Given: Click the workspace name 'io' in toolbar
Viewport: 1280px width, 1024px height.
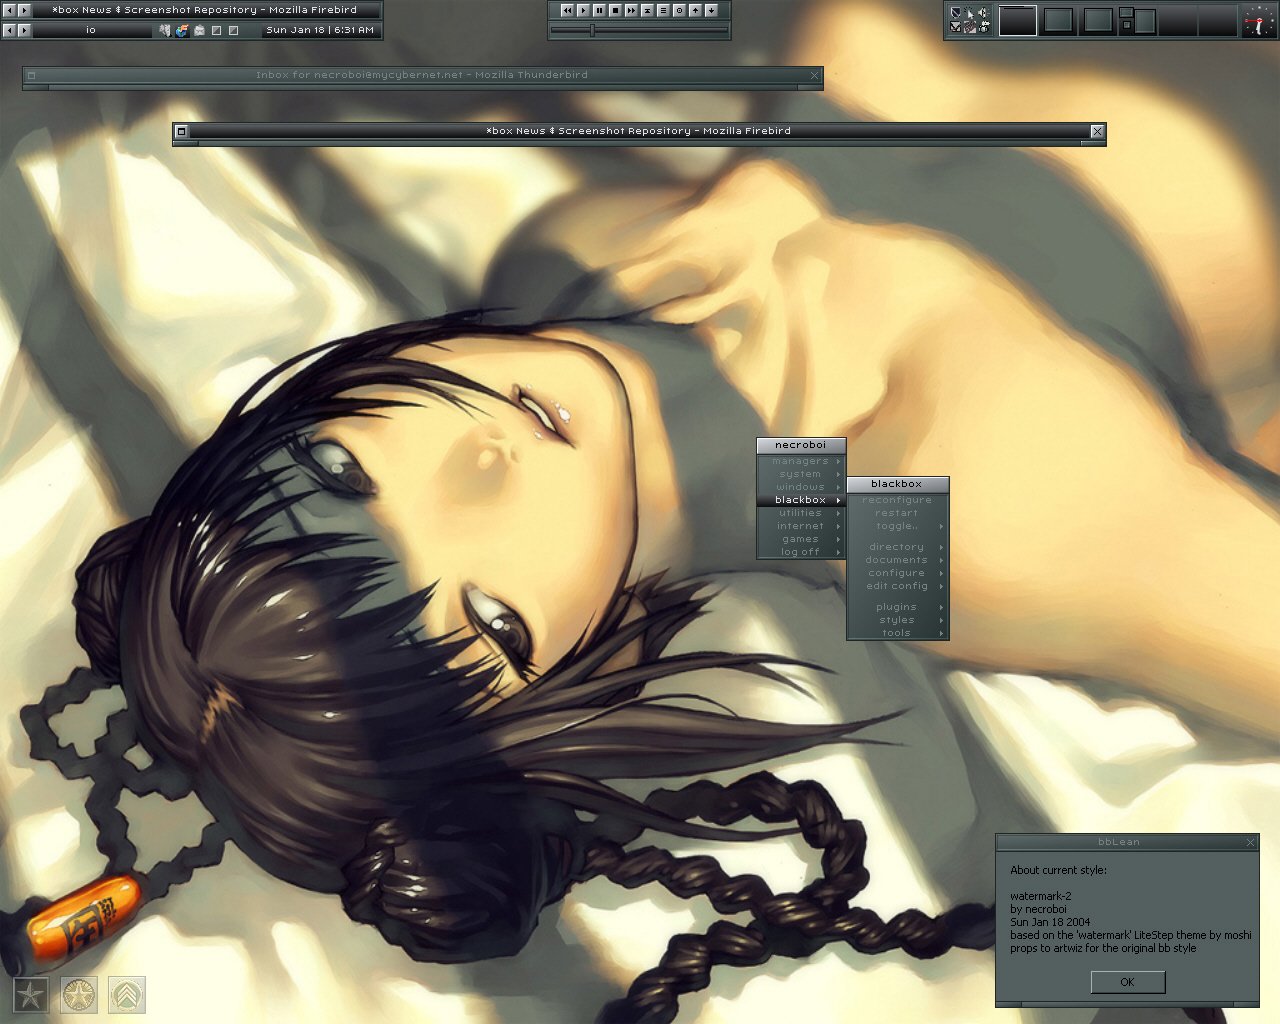Looking at the screenshot, I should click(91, 30).
